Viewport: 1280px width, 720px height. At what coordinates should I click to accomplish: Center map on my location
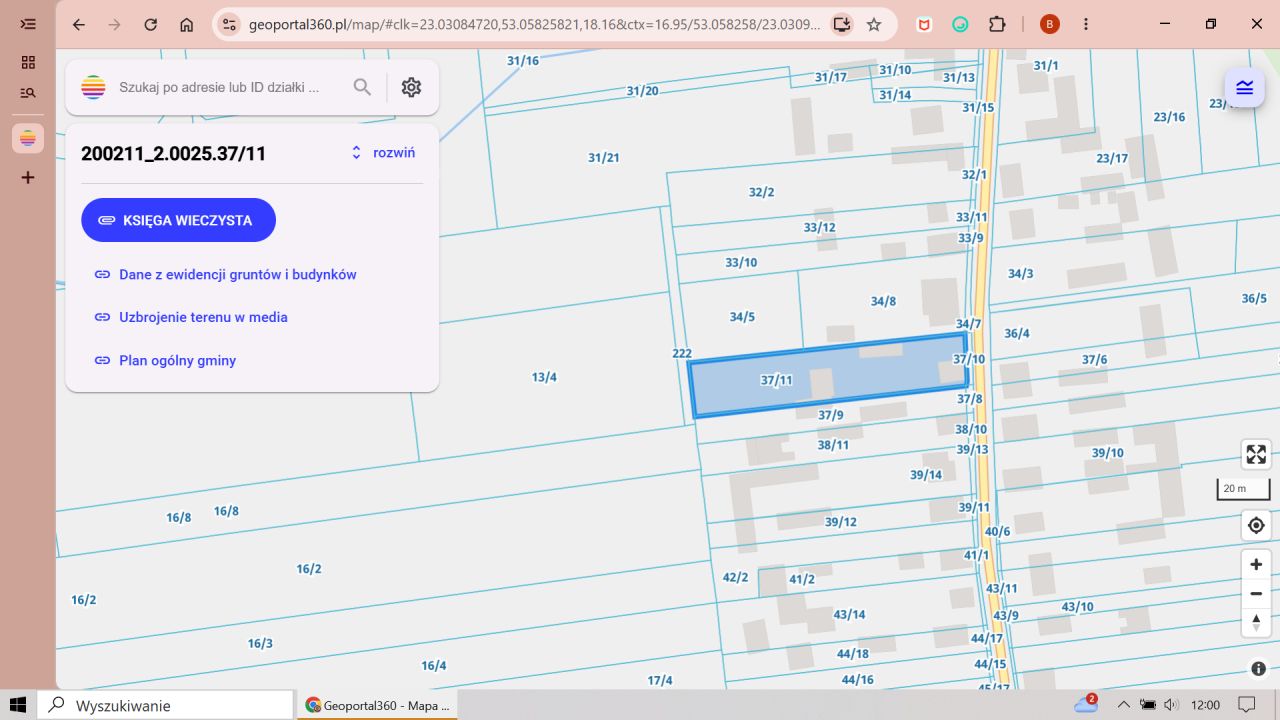pos(1256,525)
